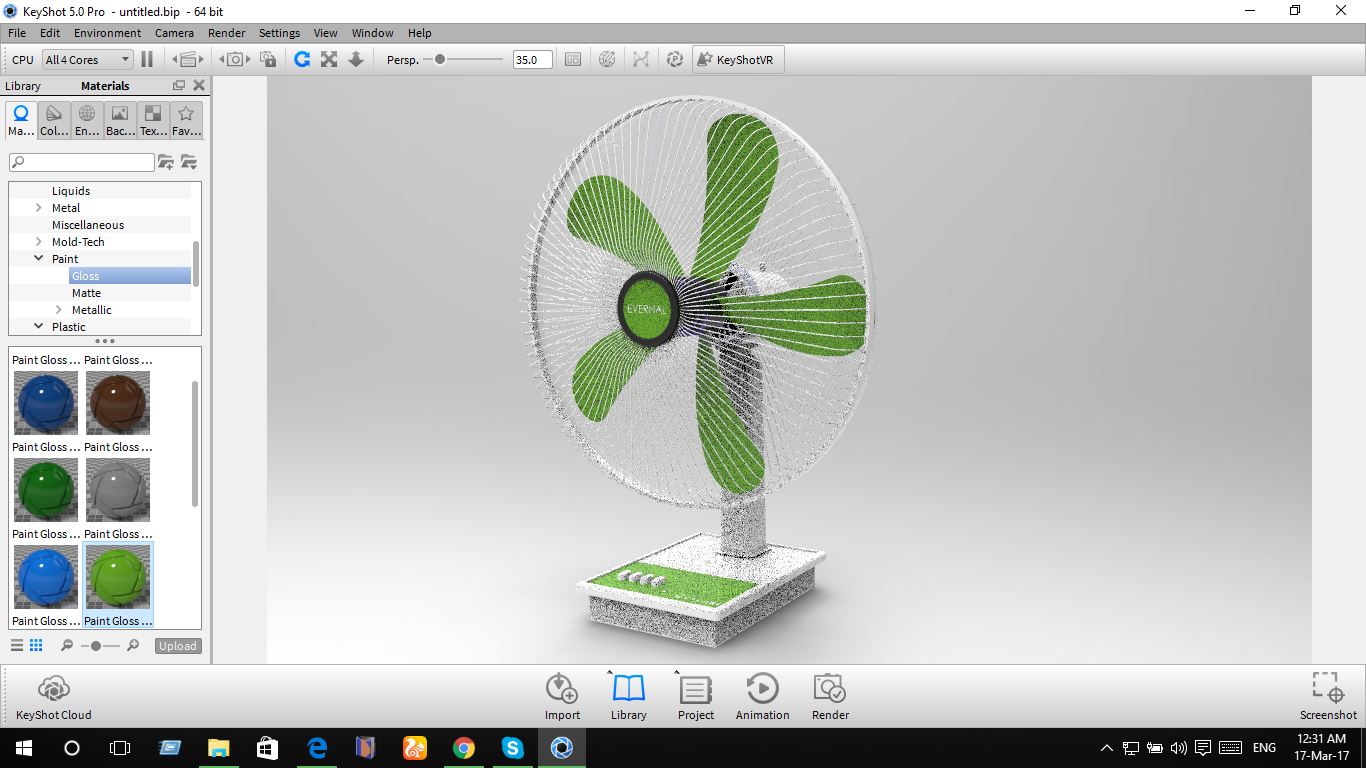Toggle the Library panel from bottom toolbar
The image size is (1366, 768).
629,697
